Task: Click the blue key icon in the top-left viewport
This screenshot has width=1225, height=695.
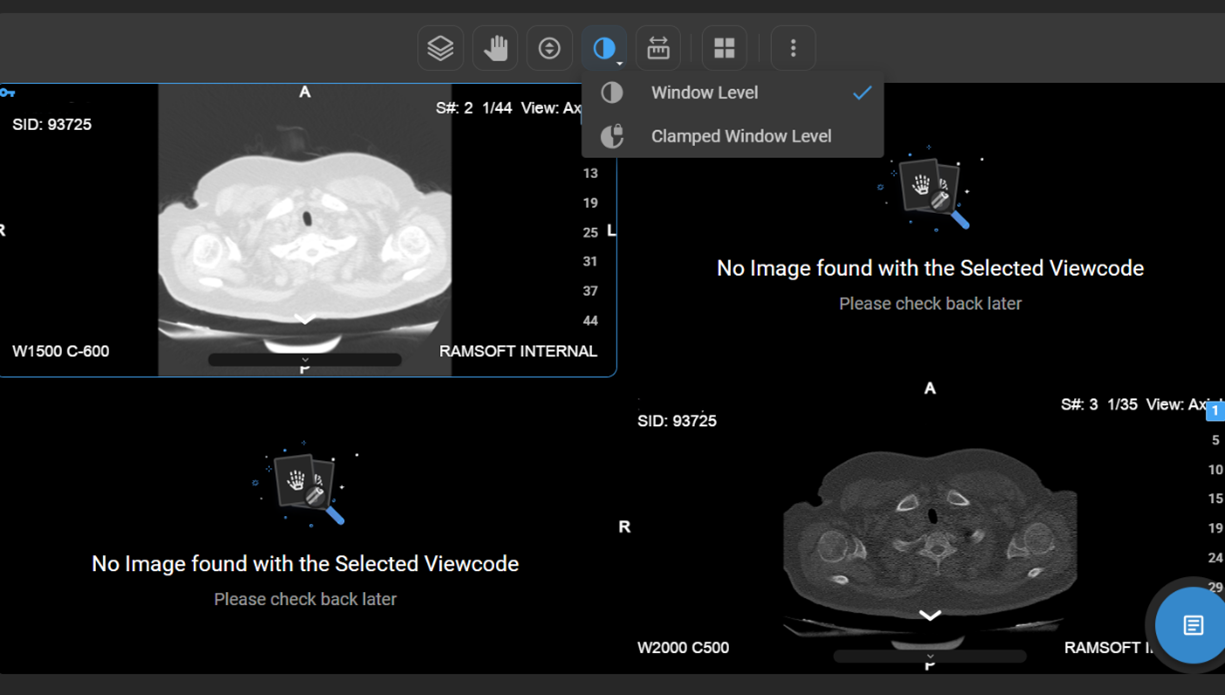Action: 8,93
